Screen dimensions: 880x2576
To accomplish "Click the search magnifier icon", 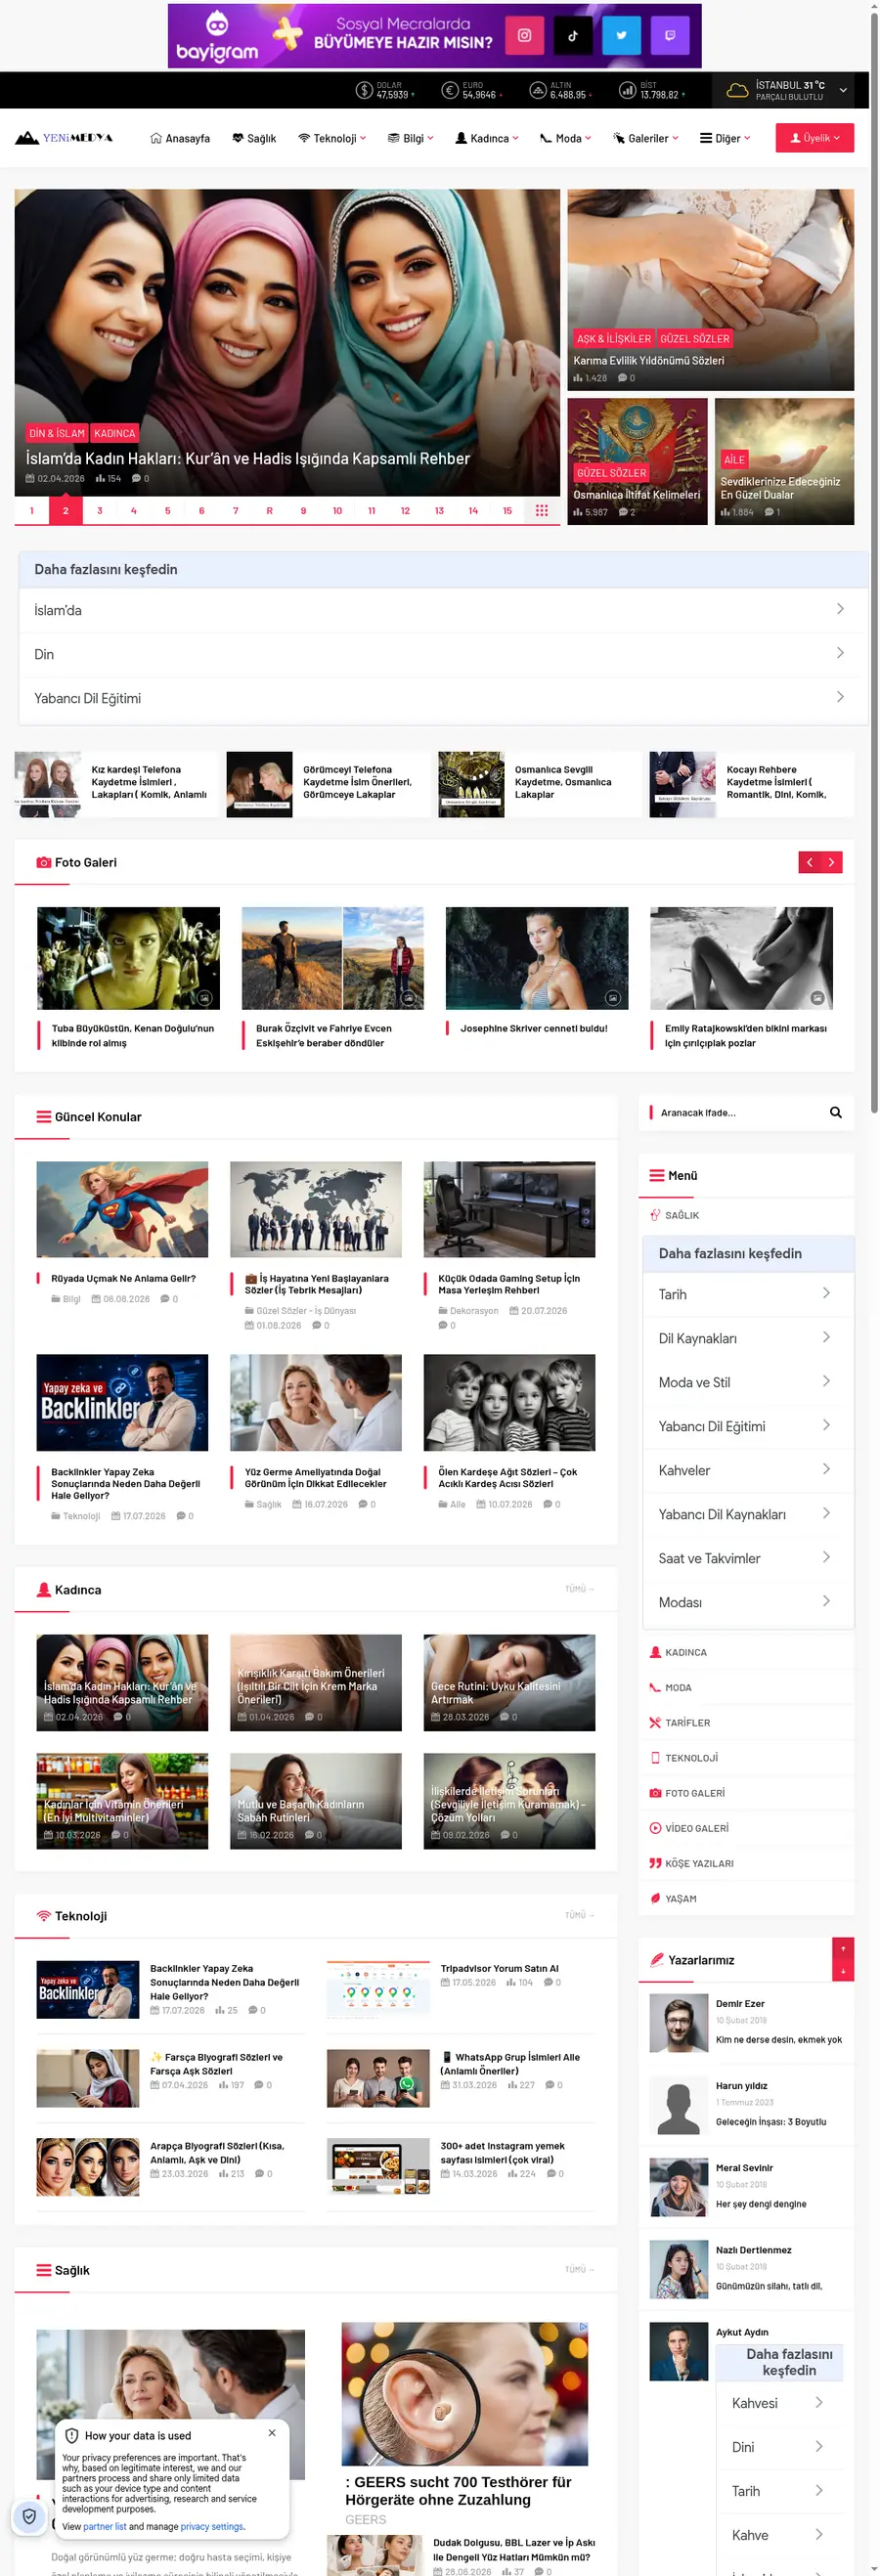I will pos(835,1112).
